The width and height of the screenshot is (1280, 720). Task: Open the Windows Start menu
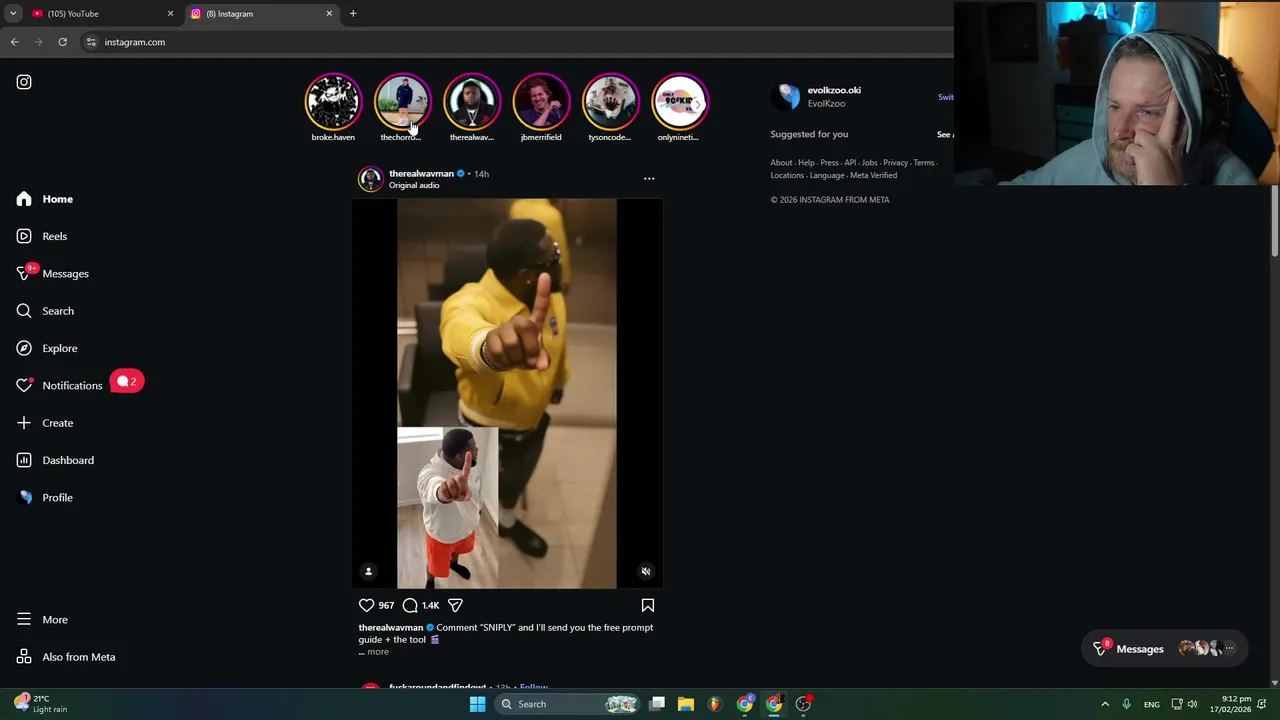click(x=477, y=704)
